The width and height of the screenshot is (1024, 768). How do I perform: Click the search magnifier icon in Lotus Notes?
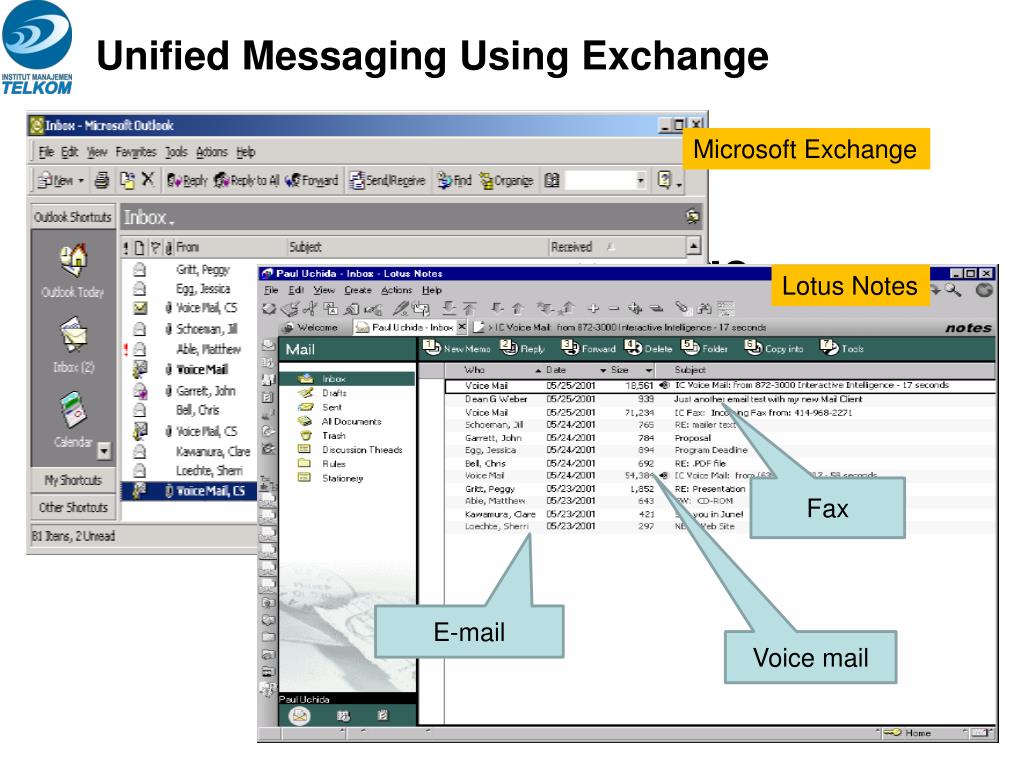click(x=953, y=289)
